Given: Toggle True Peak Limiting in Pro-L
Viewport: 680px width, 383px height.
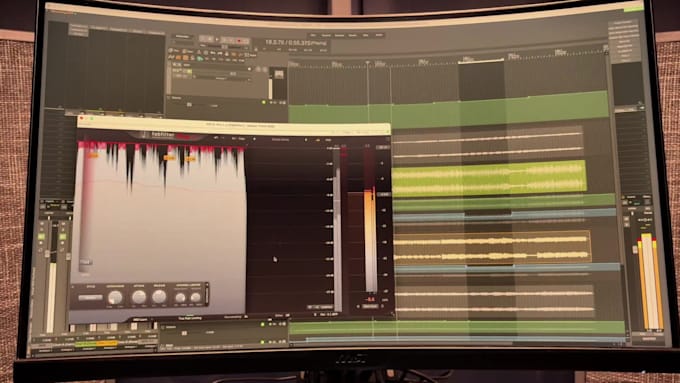Looking at the screenshot, I should click(190, 318).
